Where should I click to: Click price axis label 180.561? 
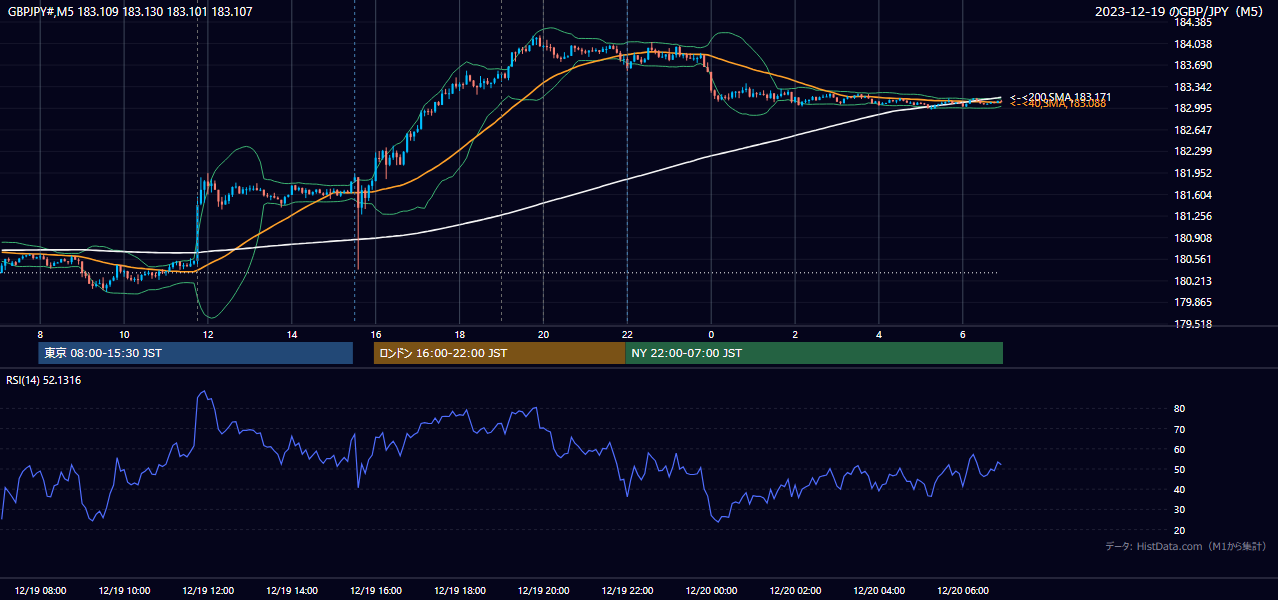(x=1192, y=259)
